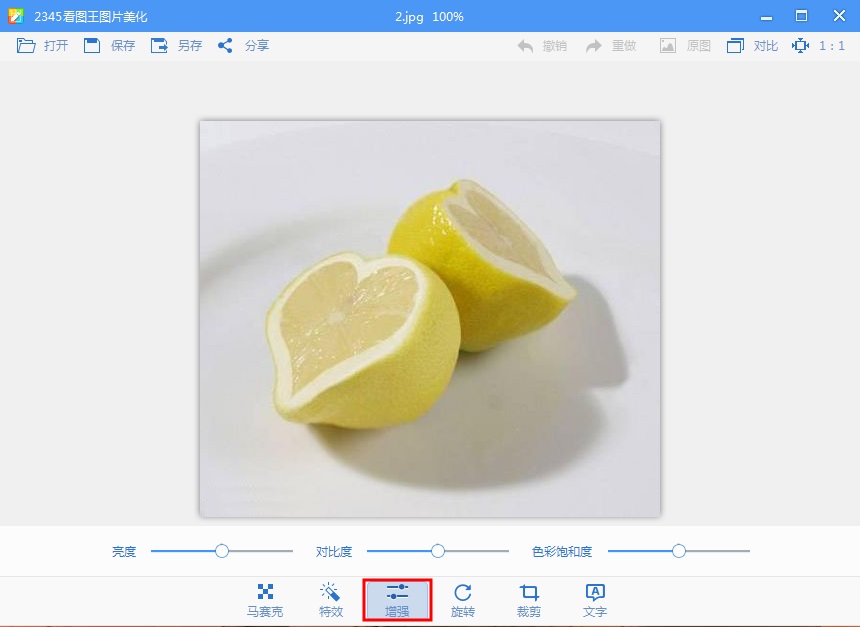Click Save As (另存) in toolbar
Viewport: 860px width, 627px height.
[159, 46]
